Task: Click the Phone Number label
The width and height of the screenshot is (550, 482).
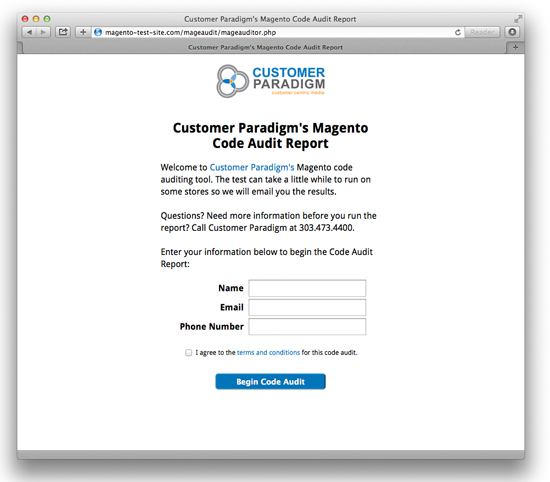Action: point(212,327)
